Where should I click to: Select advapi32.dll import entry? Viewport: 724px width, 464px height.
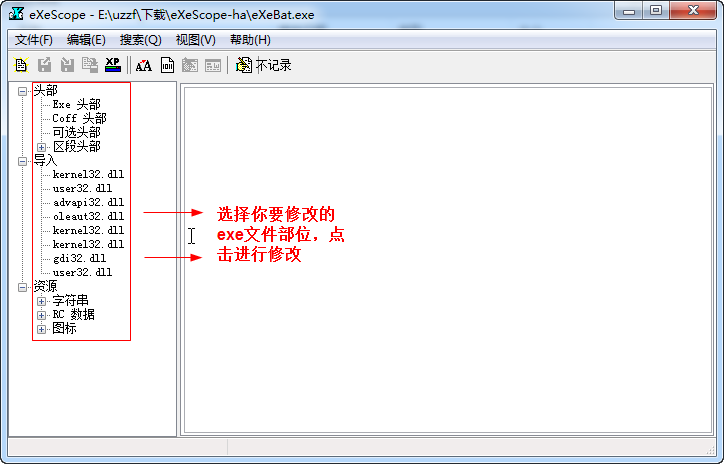pos(88,202)
